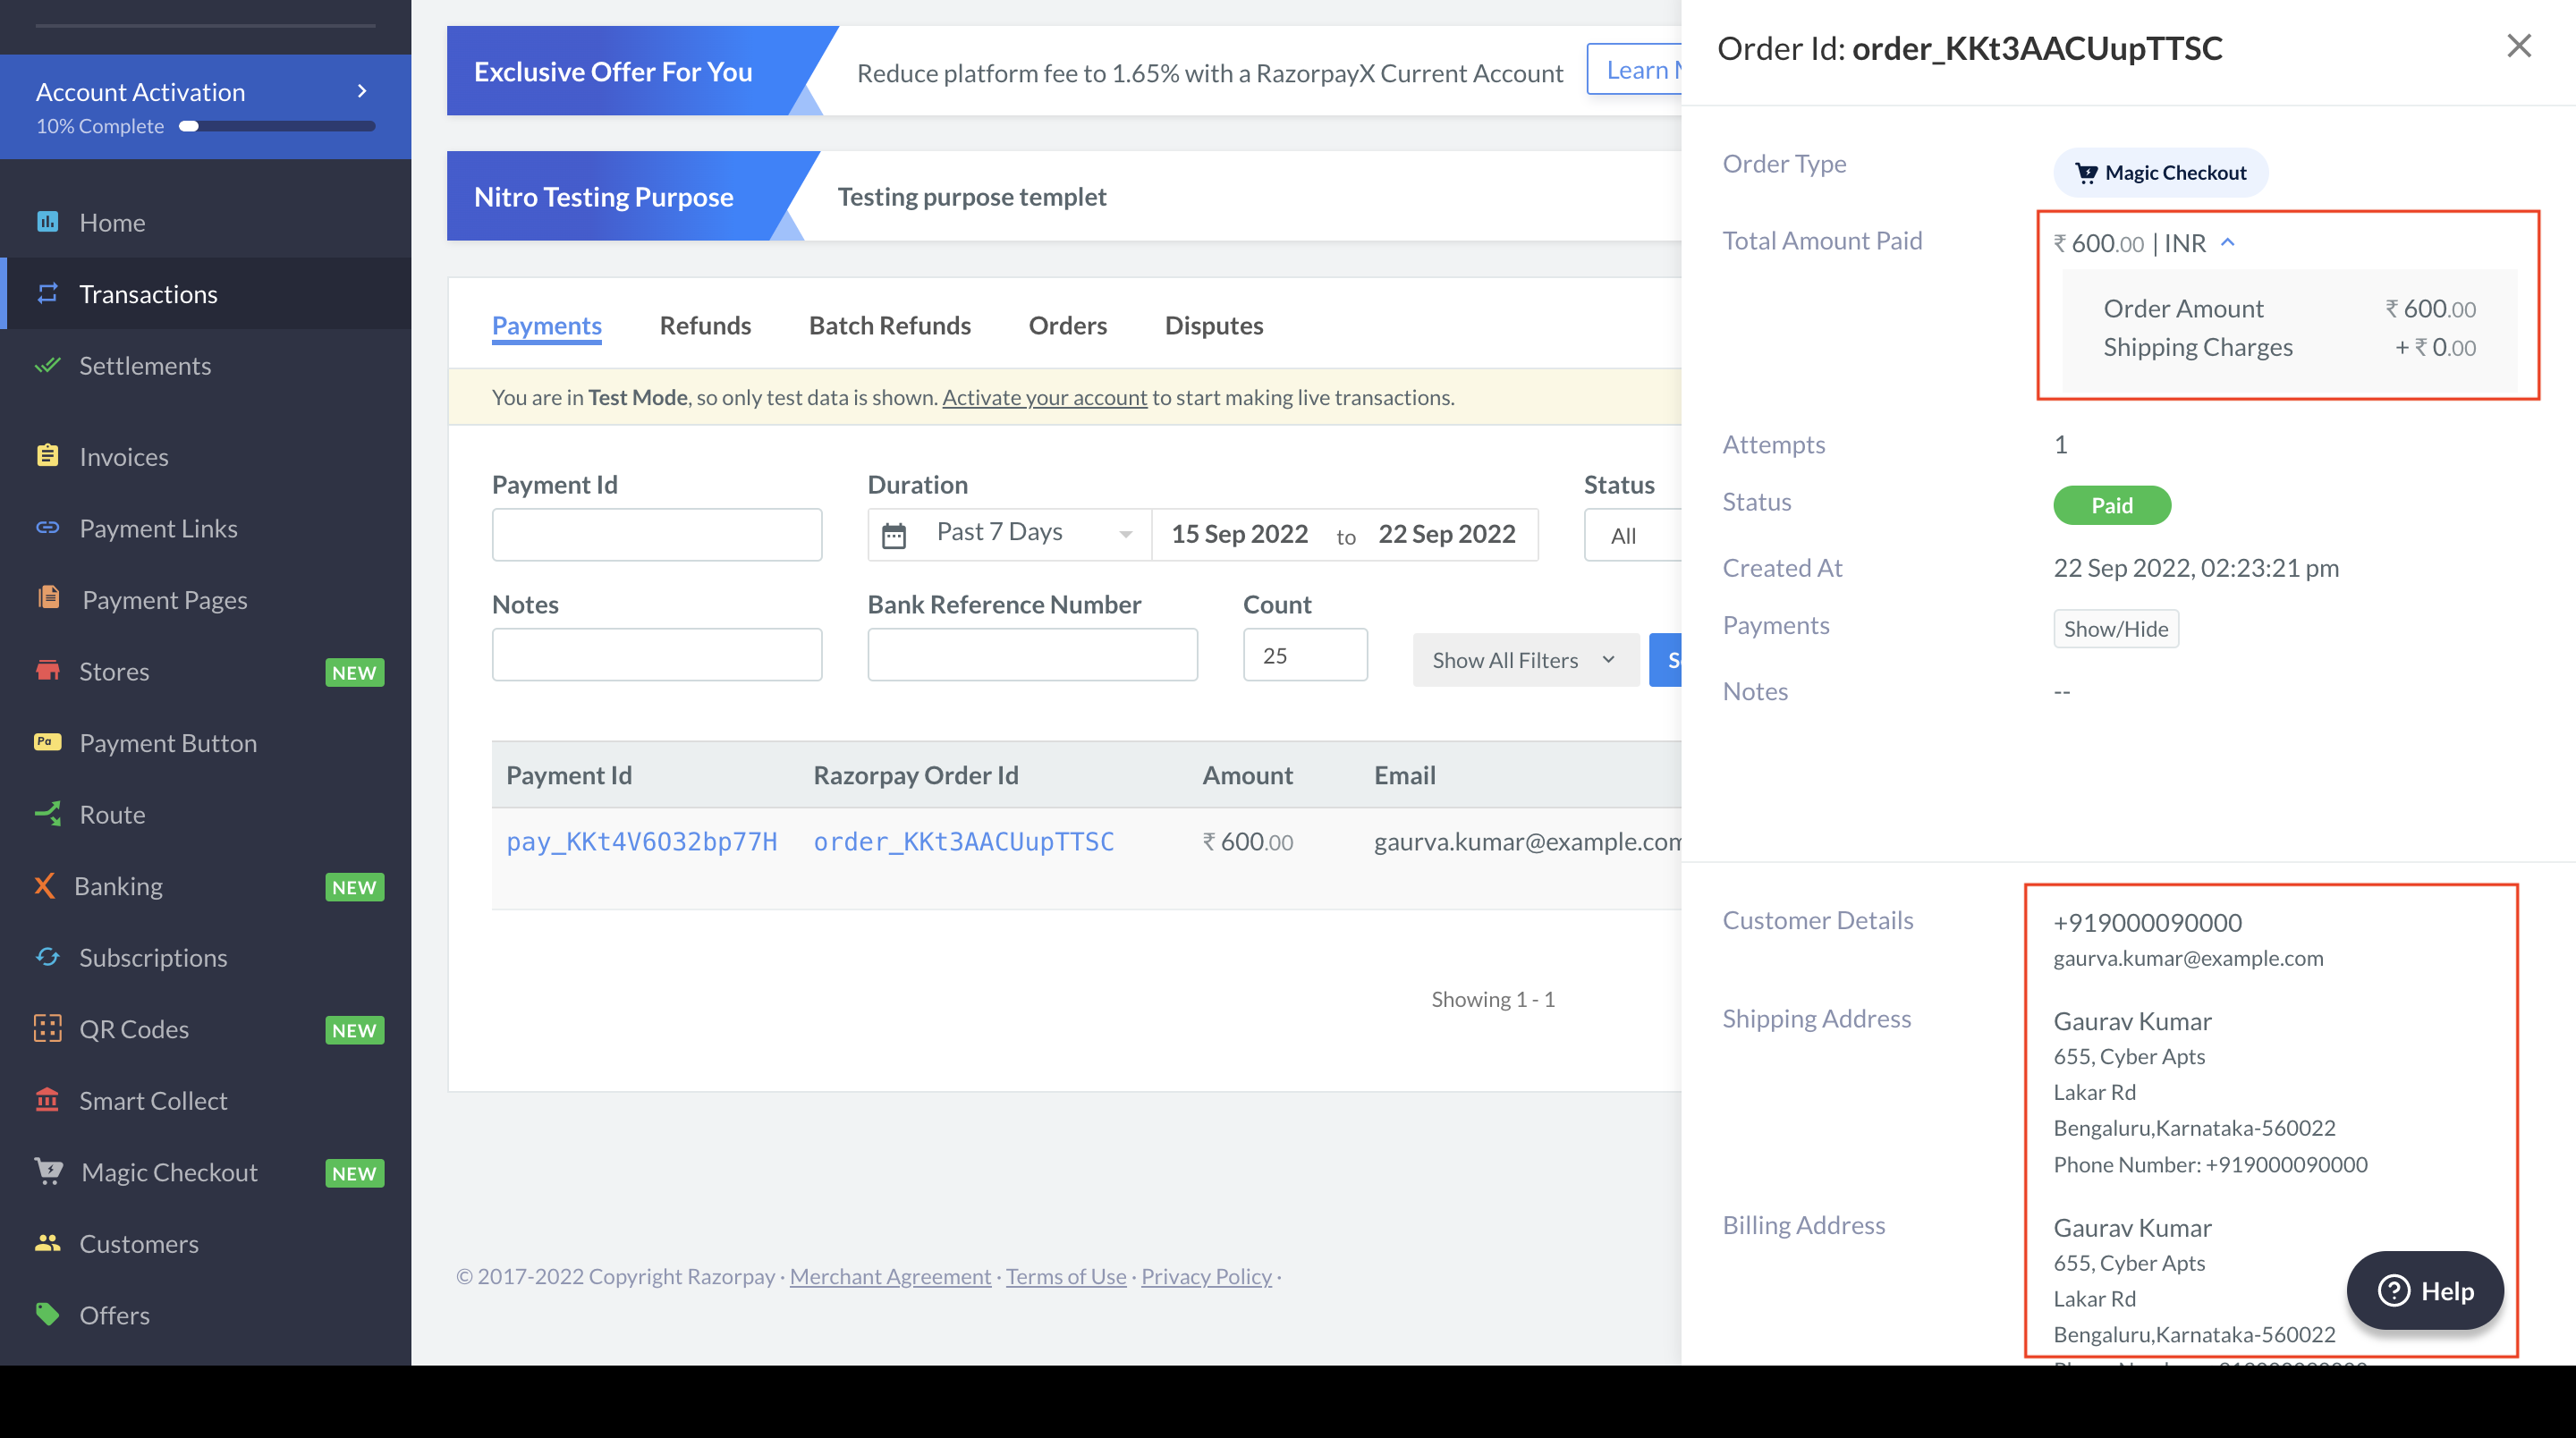Click the calendar icon in Duration field

click(x=894, y=536)
